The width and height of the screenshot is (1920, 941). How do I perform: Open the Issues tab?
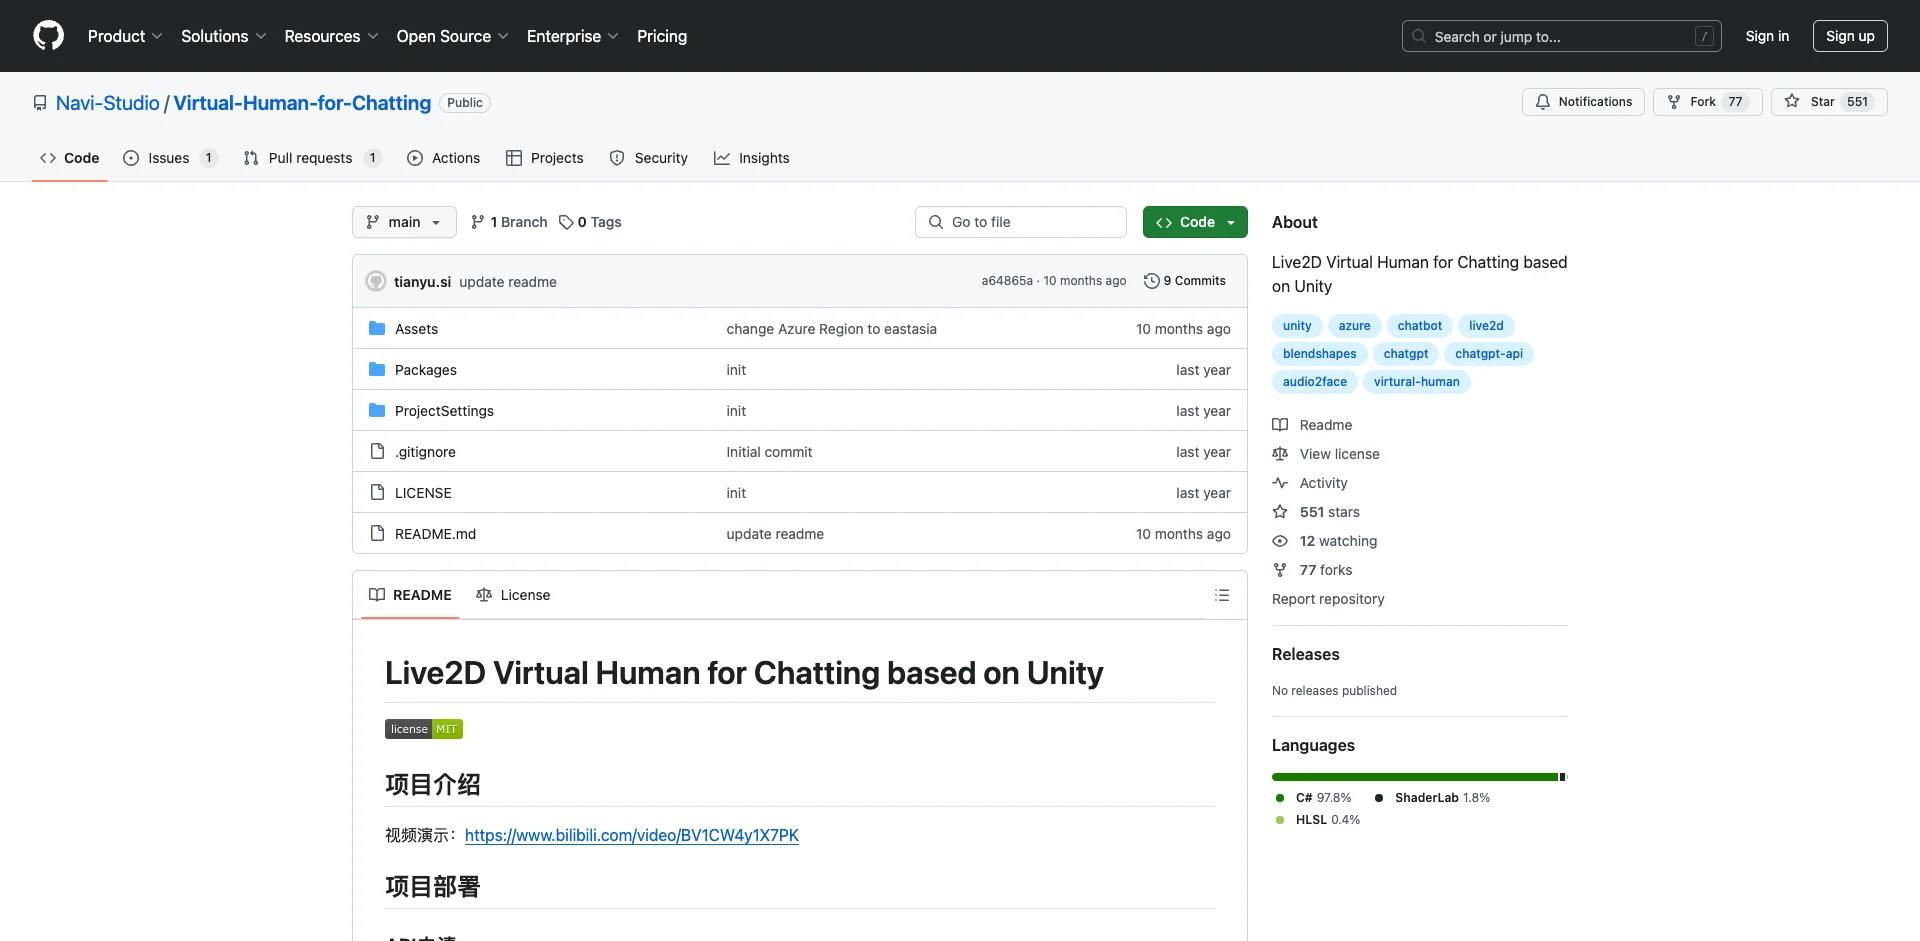tap(170, 158)
